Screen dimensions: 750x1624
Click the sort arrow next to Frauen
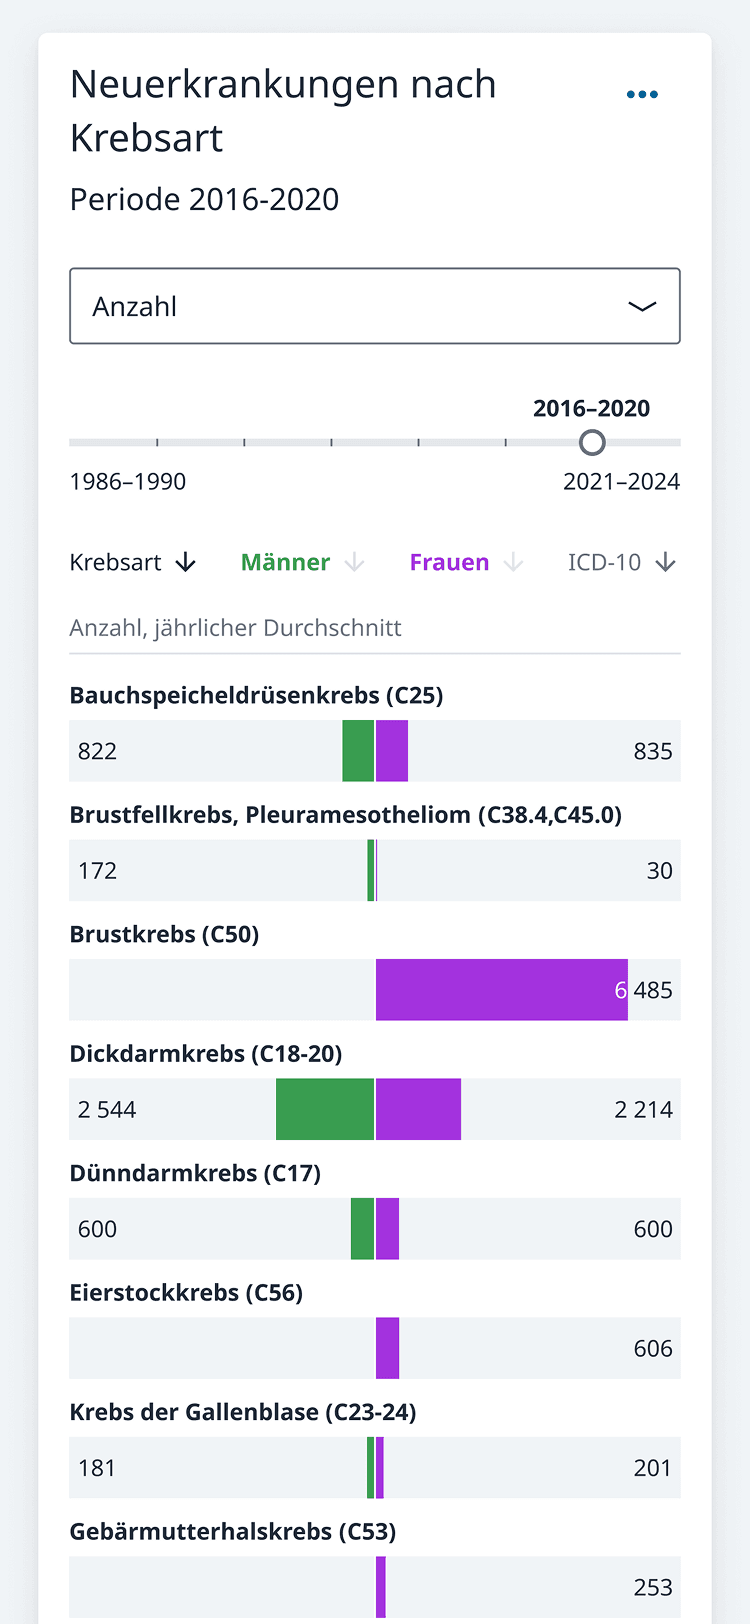[513, 563]
